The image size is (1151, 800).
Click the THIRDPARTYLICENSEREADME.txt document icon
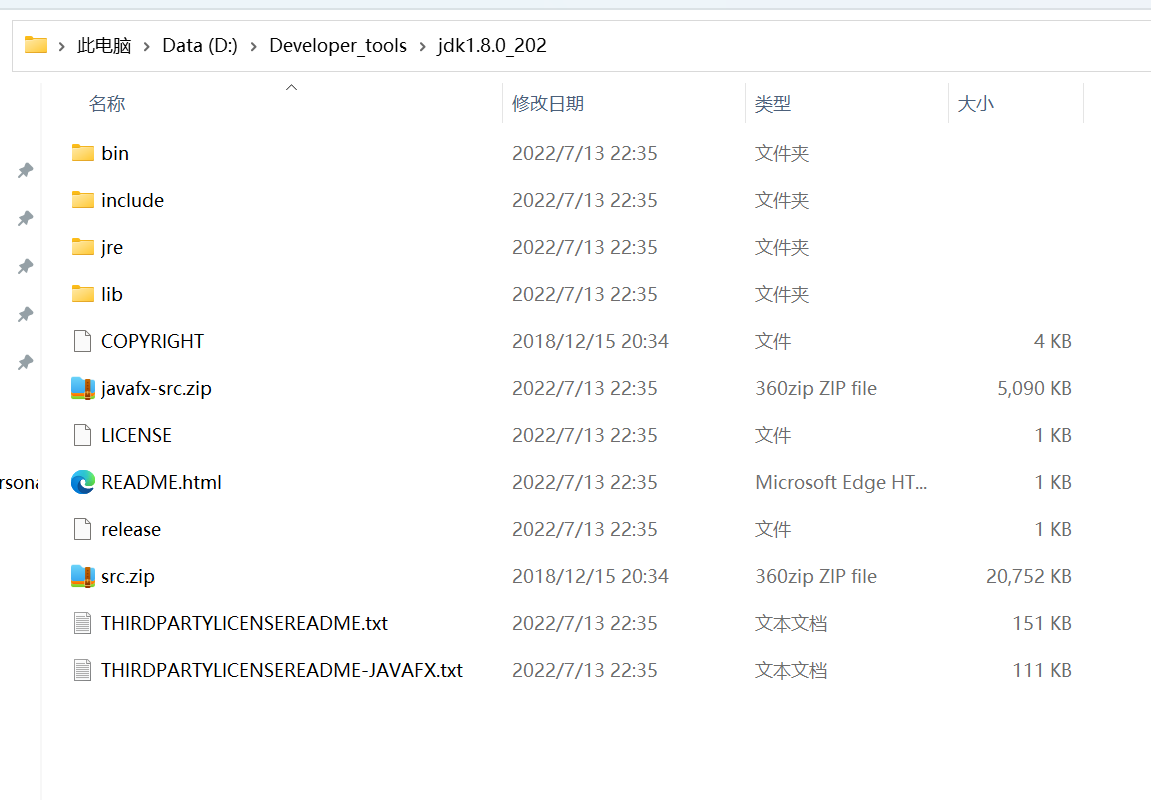pos(82,623)
